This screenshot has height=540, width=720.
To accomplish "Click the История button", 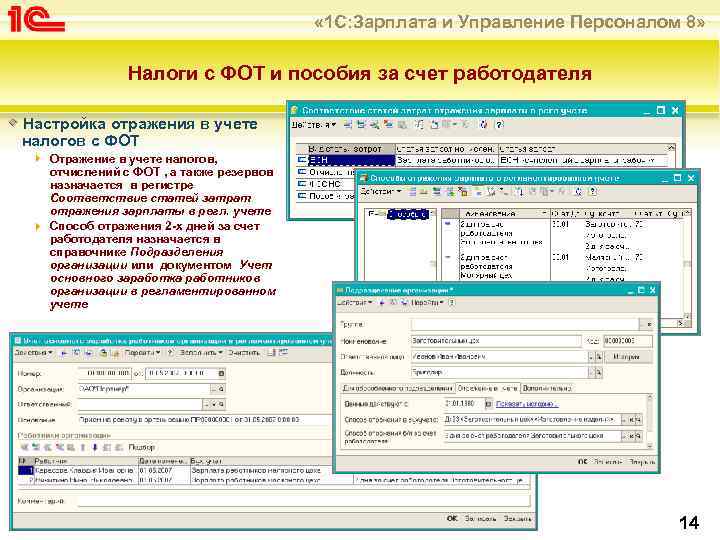I will tap(627, 357).
